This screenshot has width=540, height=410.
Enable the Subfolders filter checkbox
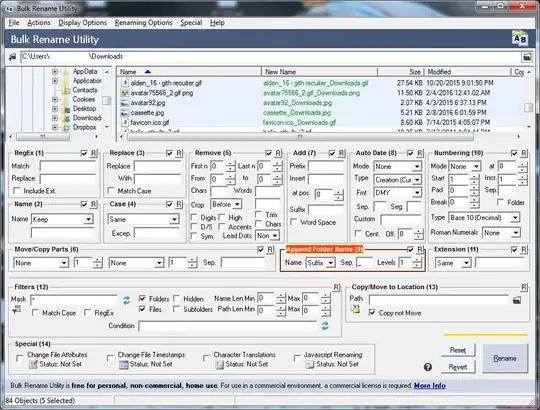[x=176, y=309]
